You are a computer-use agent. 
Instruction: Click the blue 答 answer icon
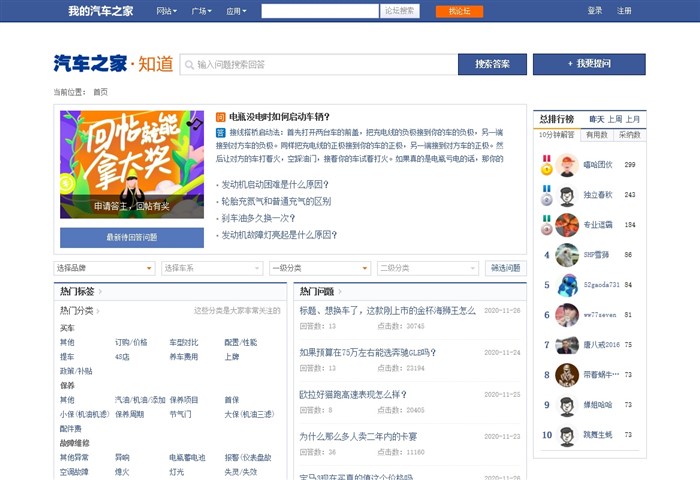221,133
